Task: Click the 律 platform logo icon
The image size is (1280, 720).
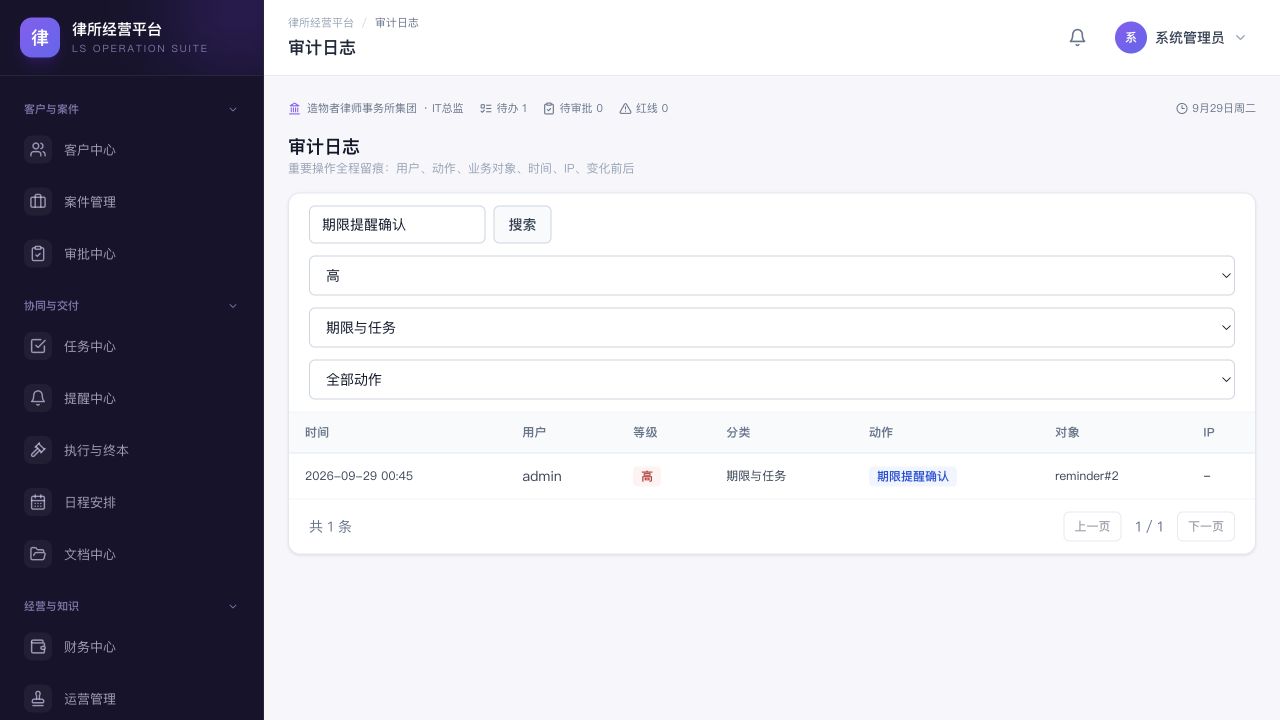Action: [x=40, y=38]
